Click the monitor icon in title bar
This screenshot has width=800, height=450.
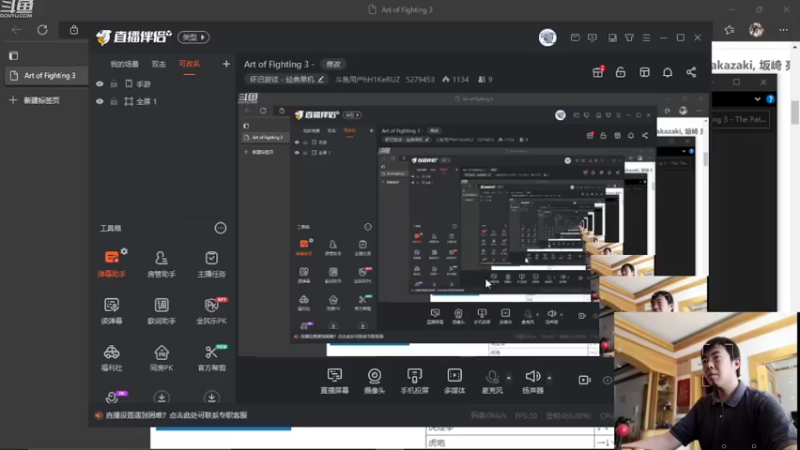pos(592,38)
